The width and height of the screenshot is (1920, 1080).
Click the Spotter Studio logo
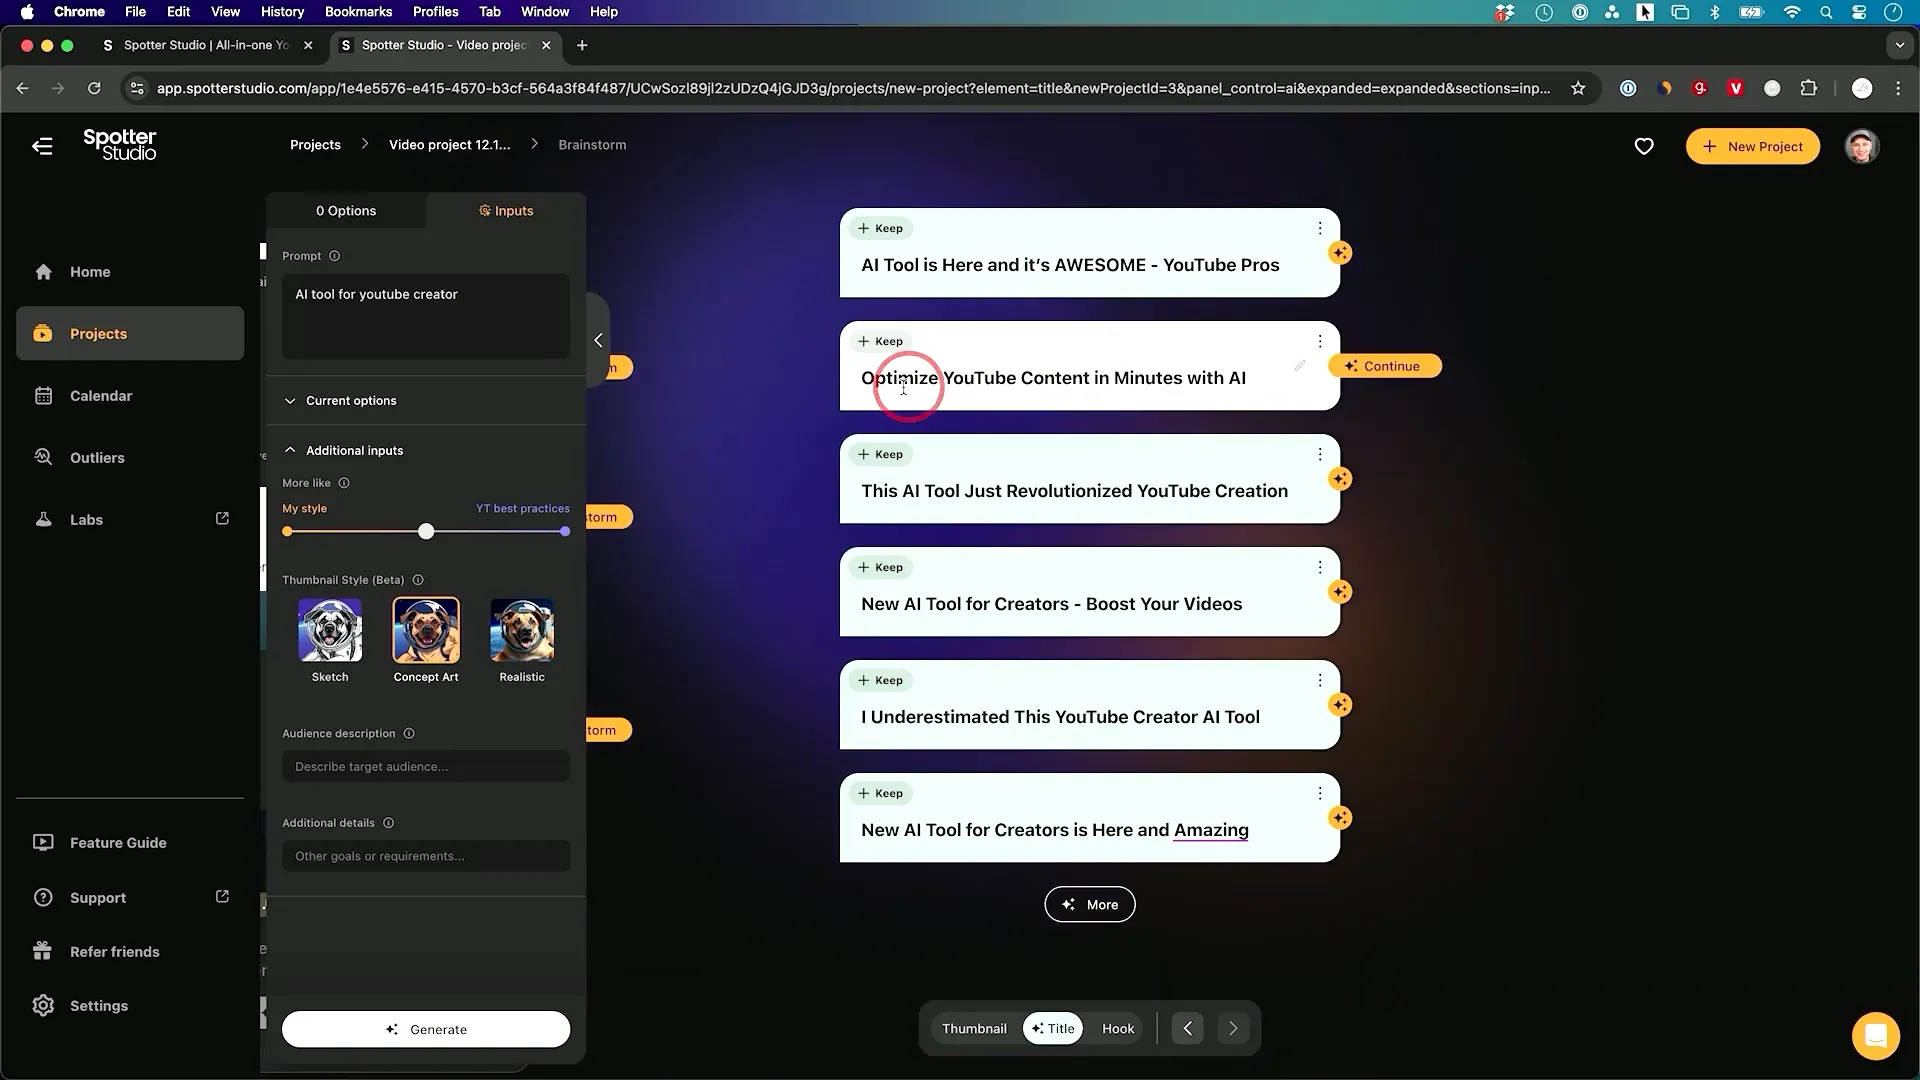(x=120, y=145)
